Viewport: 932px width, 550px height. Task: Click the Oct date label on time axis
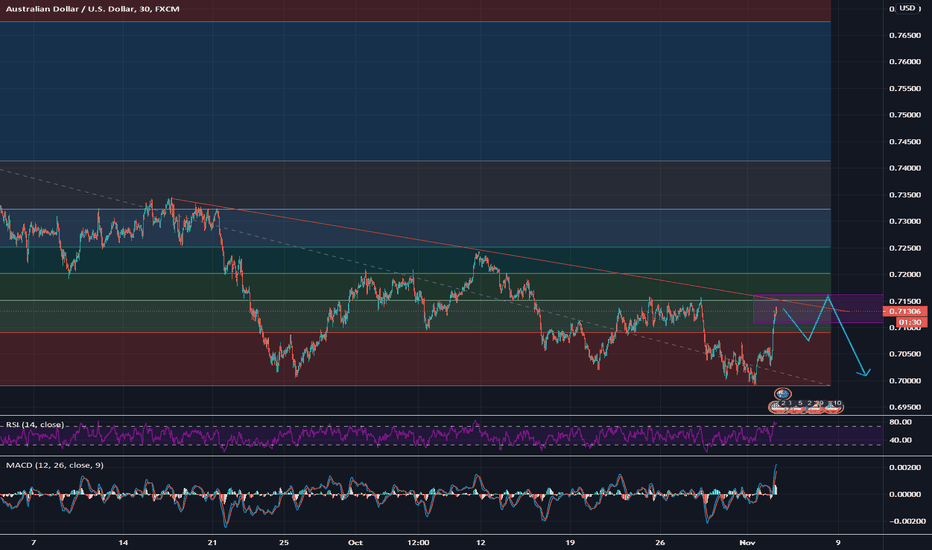click(x=355, y=542)
